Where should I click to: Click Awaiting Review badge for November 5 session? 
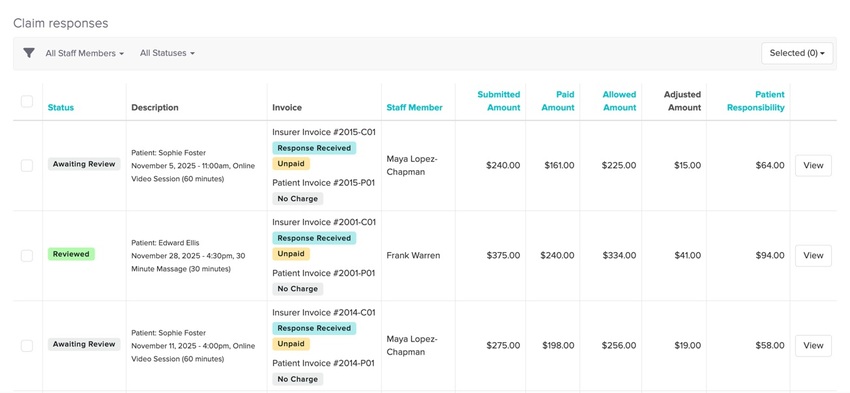pyautogui.click(x=84, y=164)
